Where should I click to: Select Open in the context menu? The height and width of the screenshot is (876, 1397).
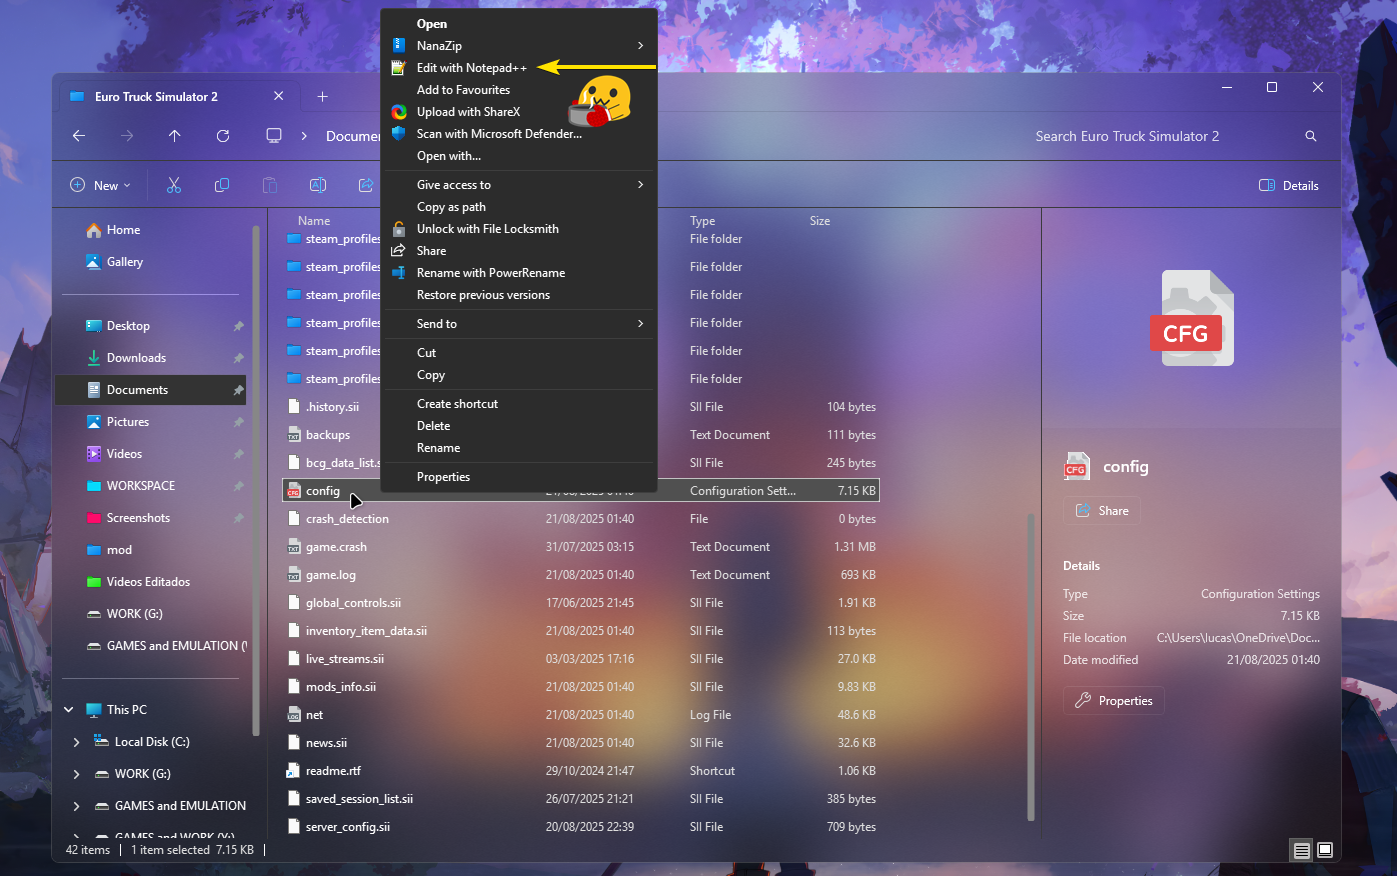coord(519,24)
